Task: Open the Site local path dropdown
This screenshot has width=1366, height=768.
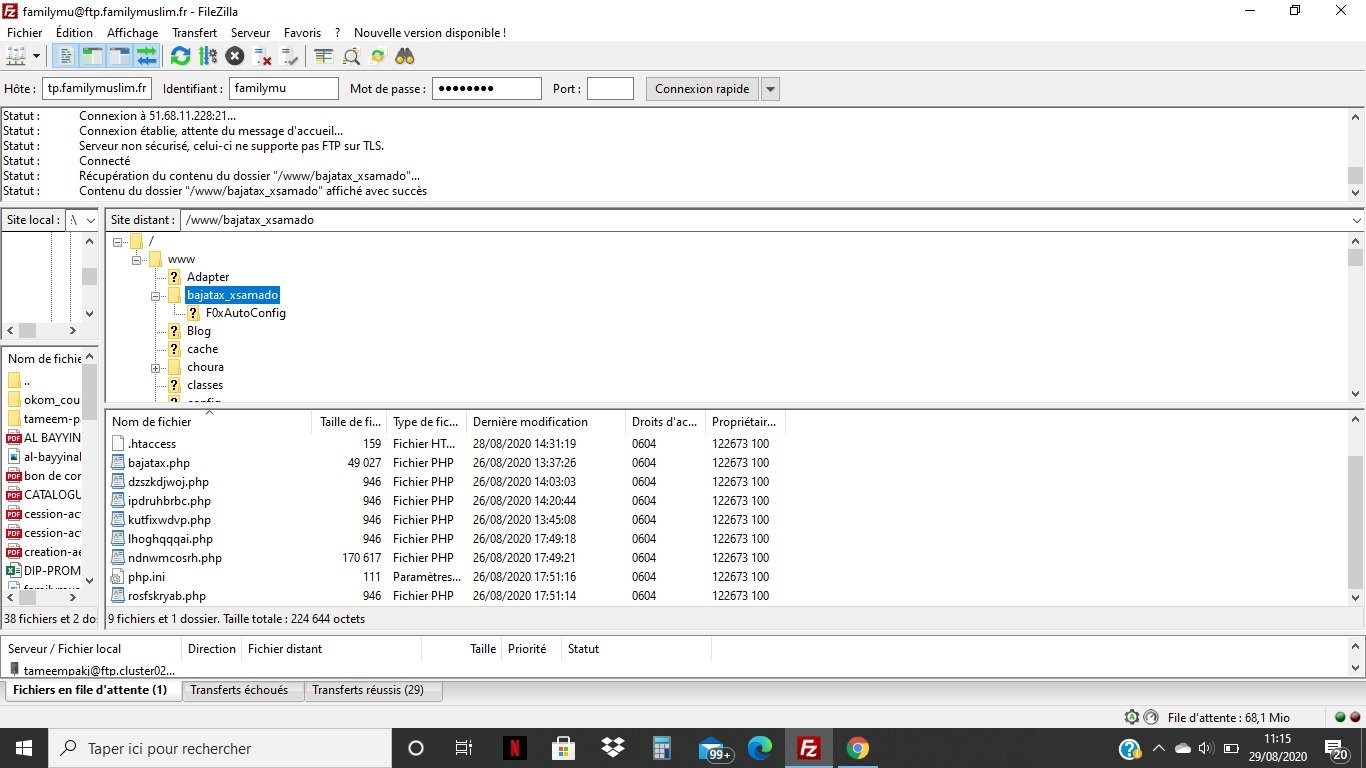Action: click(x=92, y=220)
